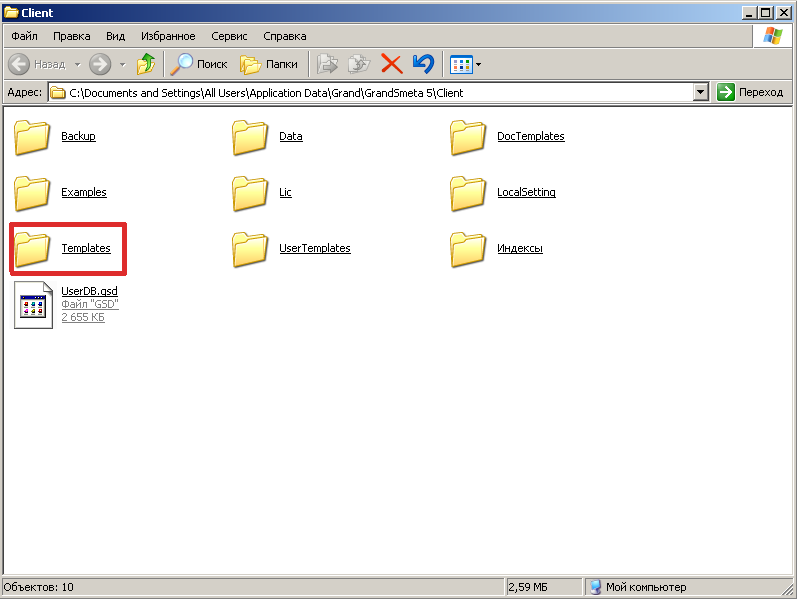
Task: Open the Вид menu
Action: pos(115,36)
